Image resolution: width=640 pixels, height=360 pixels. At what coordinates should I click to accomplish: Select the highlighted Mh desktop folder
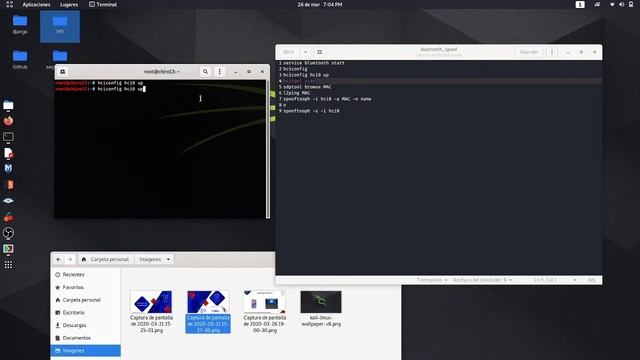point(60,26)
